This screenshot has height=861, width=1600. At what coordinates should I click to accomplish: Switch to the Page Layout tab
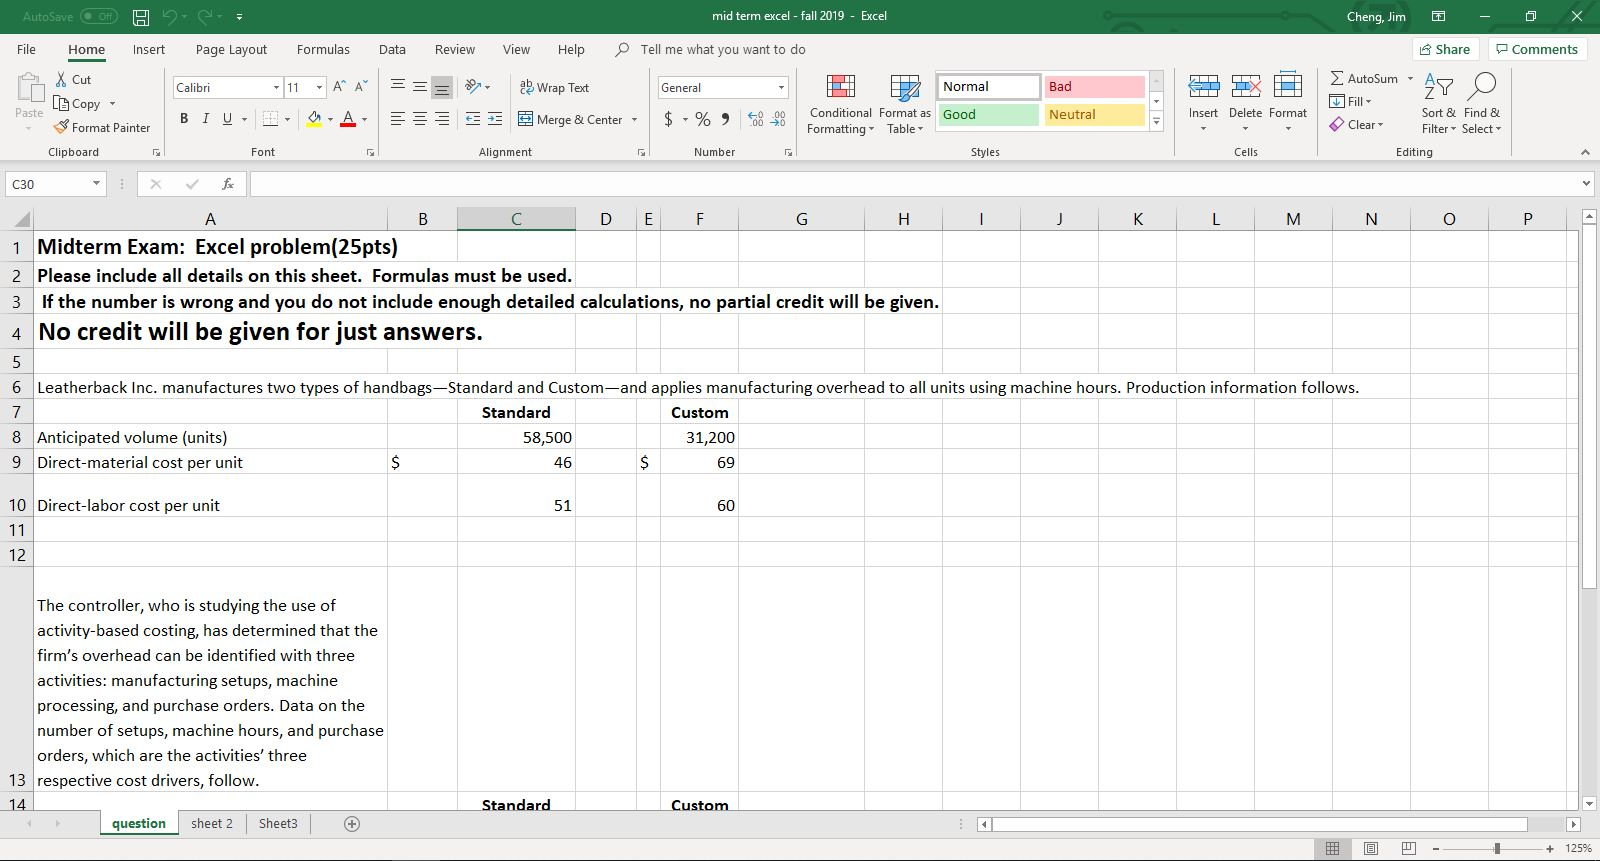[231, 49]
